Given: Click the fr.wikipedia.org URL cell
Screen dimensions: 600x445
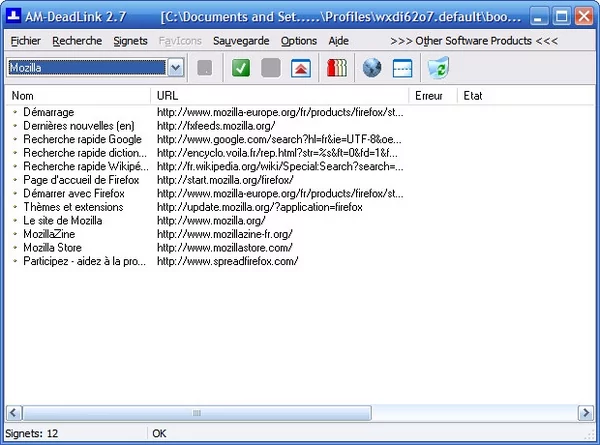Looking at the screenshot, I should (x=280, y=166).
